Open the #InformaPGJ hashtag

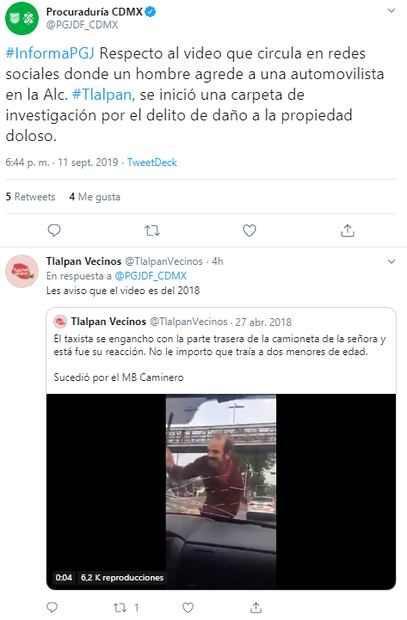pyautogui.click(x=50, y=53)
